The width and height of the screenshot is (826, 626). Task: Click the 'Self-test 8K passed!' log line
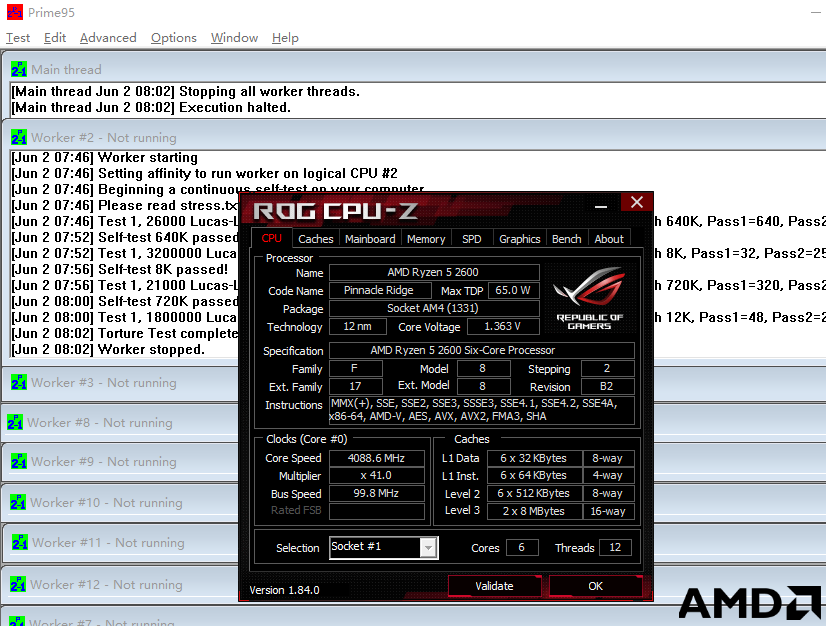120,269
